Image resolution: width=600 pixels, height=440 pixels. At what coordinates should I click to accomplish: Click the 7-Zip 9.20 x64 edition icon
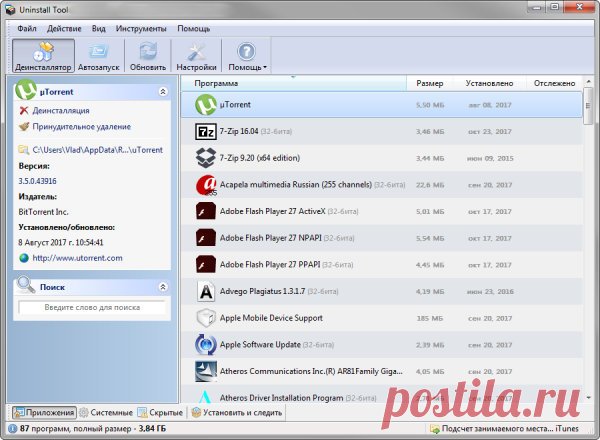tap(206, 158)
